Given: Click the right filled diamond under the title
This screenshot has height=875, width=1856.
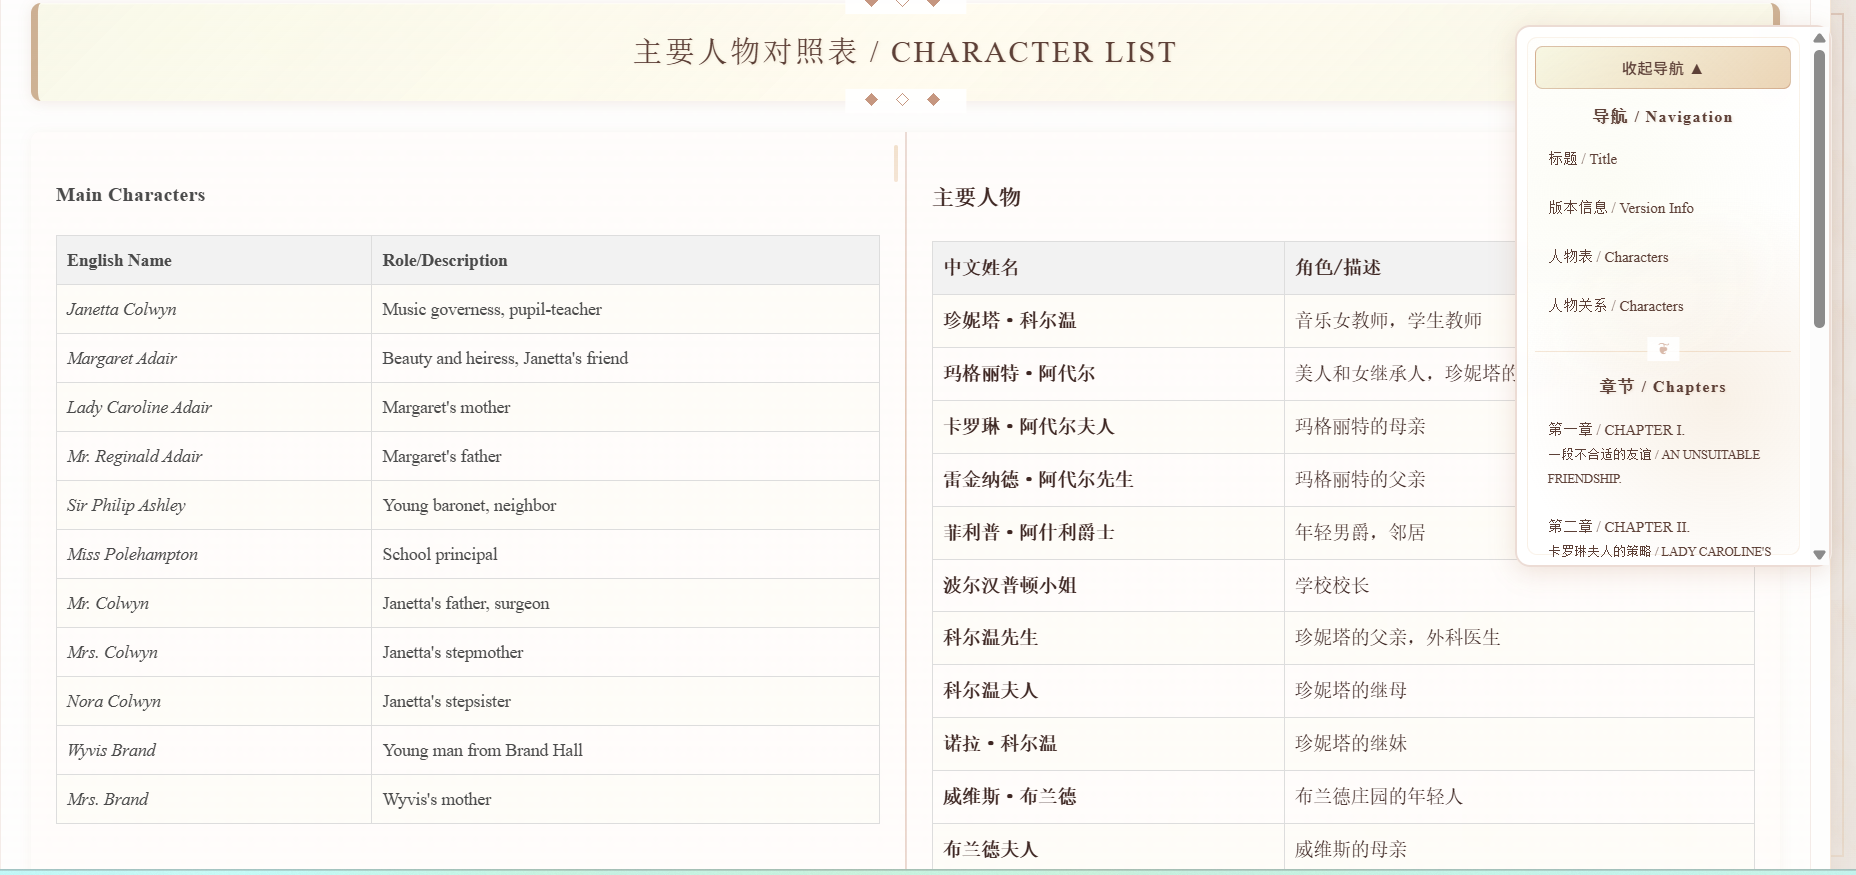Looking at the screenshot, I should [x=933, y=99].
